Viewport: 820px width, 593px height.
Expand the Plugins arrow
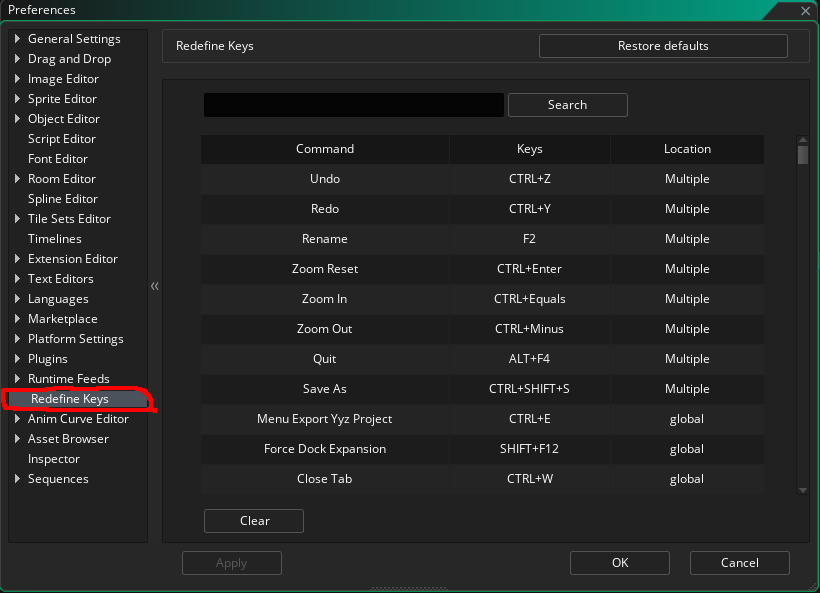click(x=17, y=359)
